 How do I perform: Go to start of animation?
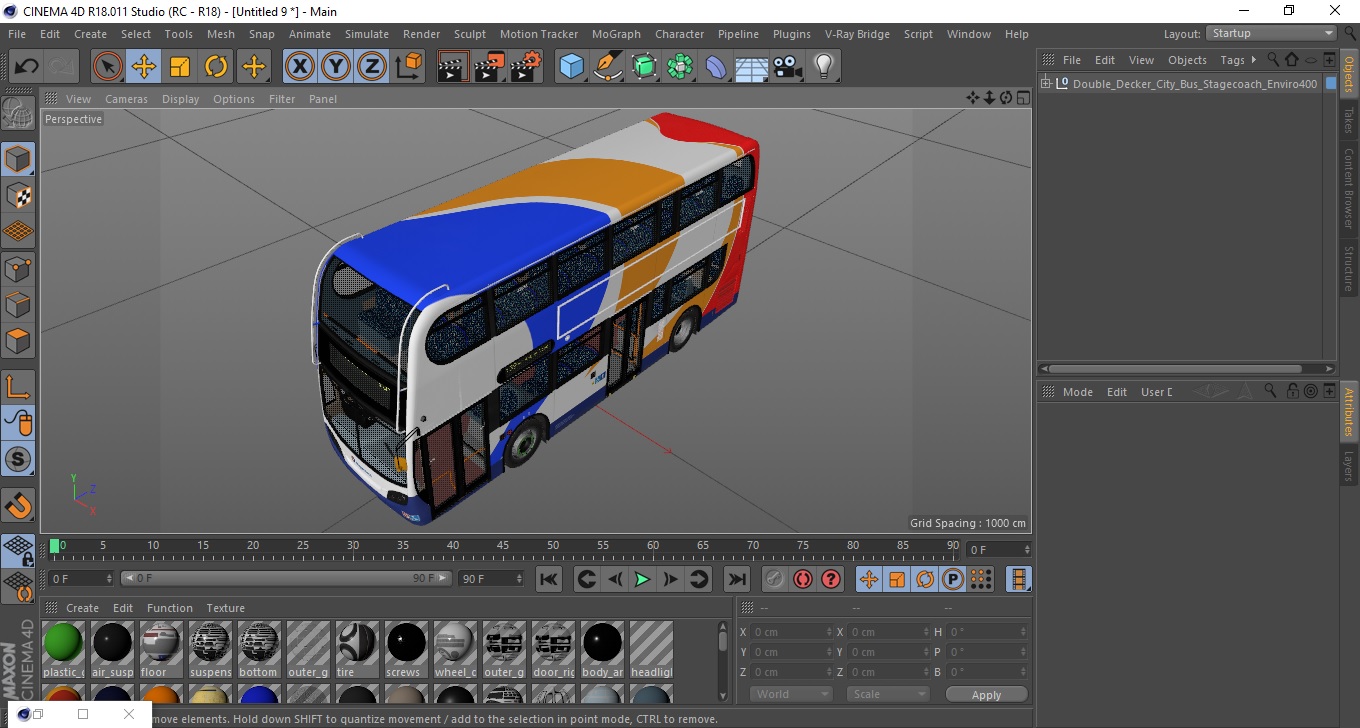tap(549, 579)
